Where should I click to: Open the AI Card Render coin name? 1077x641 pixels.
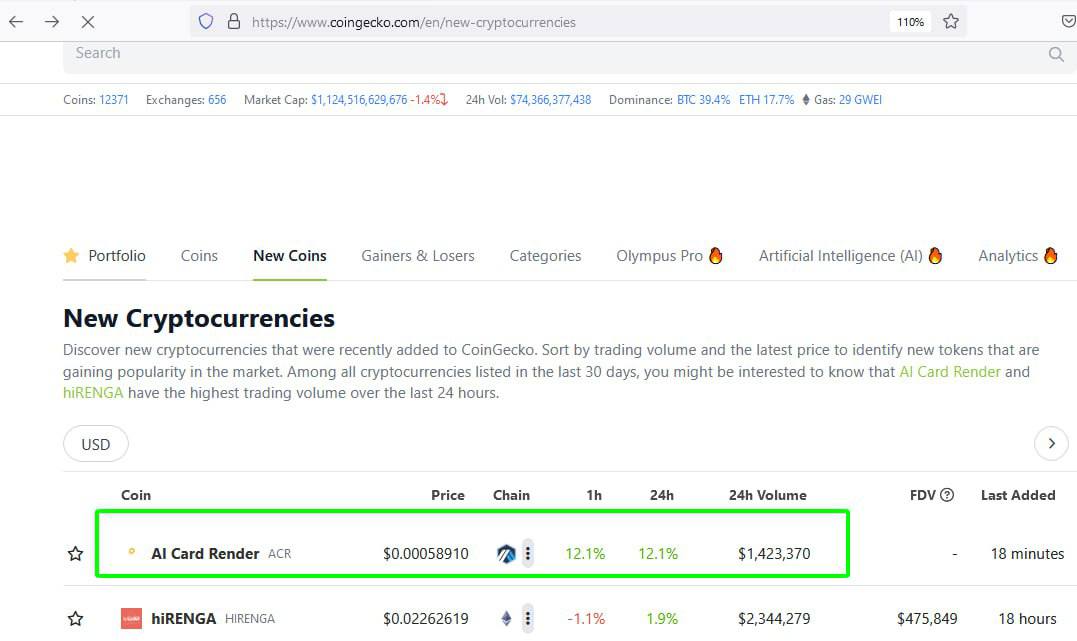[x=205, y=554]
